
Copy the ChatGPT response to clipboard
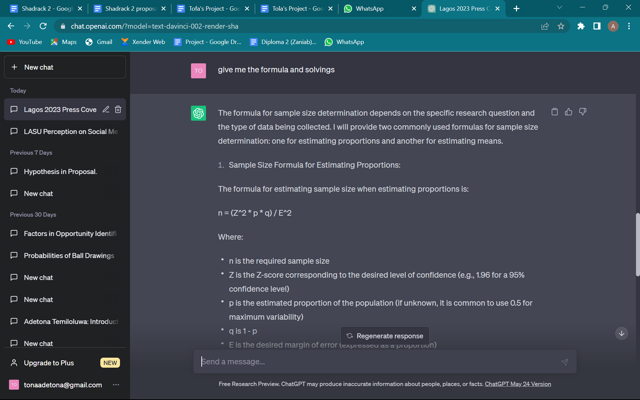point(555,112)
